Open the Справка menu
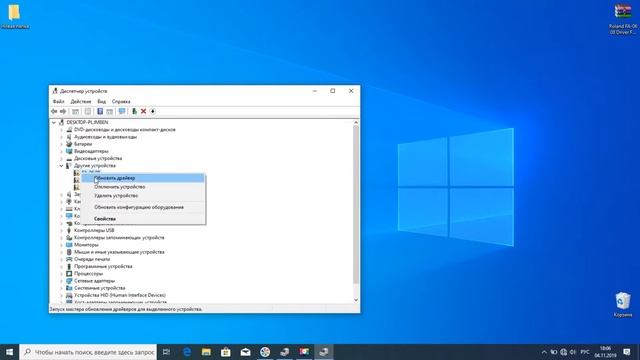 click(121, 101)
